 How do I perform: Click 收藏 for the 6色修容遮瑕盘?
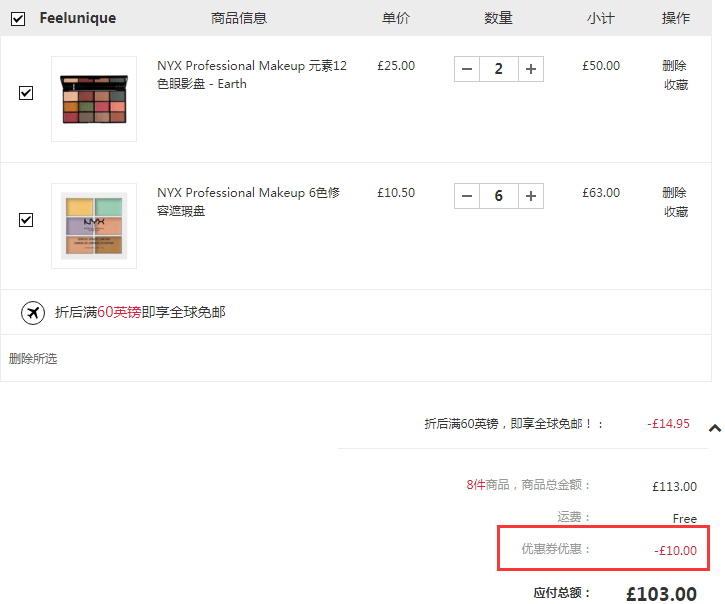coord(676,212)
